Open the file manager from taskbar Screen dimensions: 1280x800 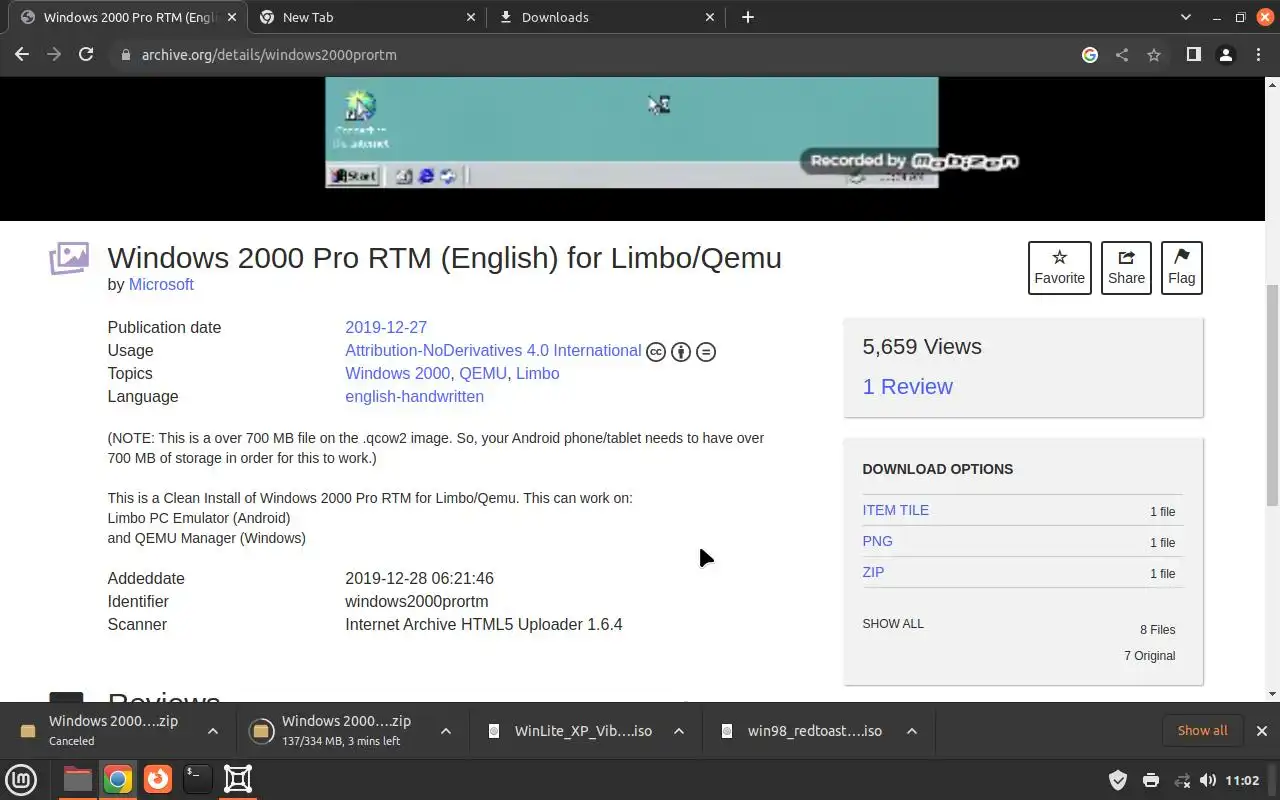(x=77, y=779)
